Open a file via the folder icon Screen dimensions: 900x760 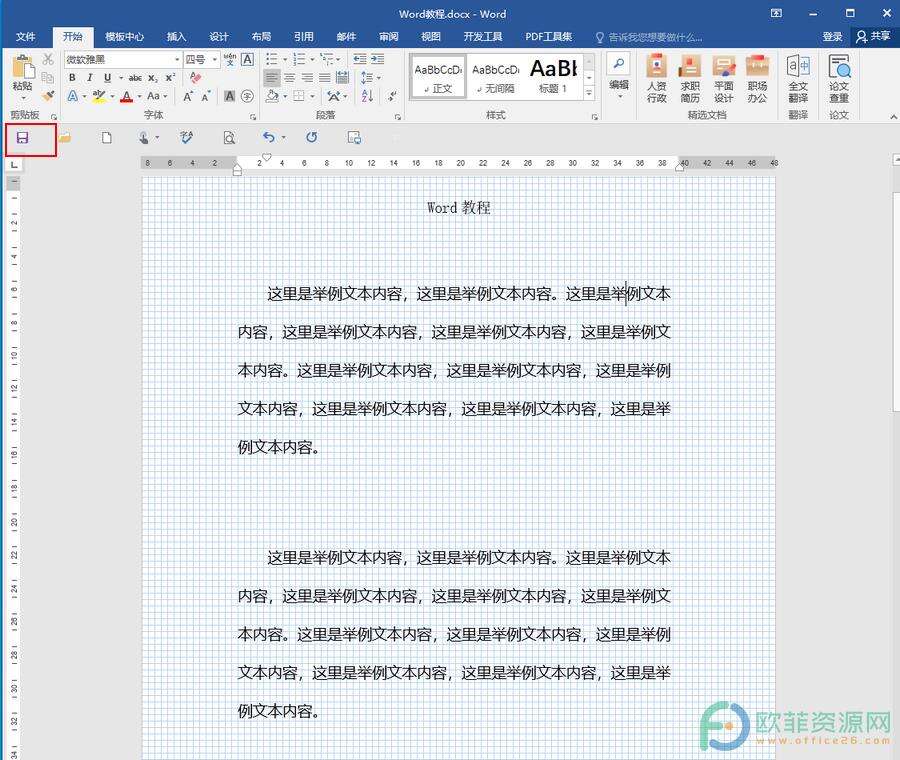pos(64,138)
